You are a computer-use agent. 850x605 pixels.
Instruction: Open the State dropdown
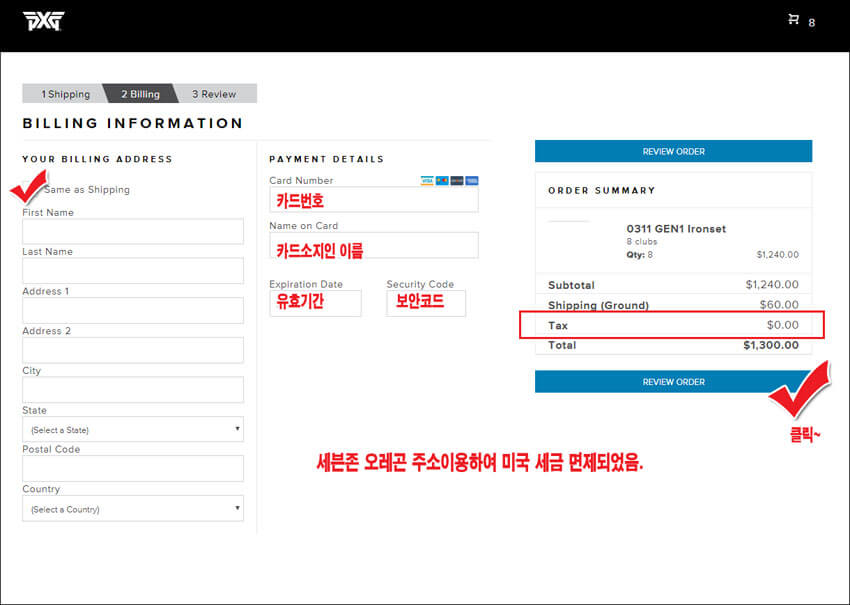[x=133, y=429]
